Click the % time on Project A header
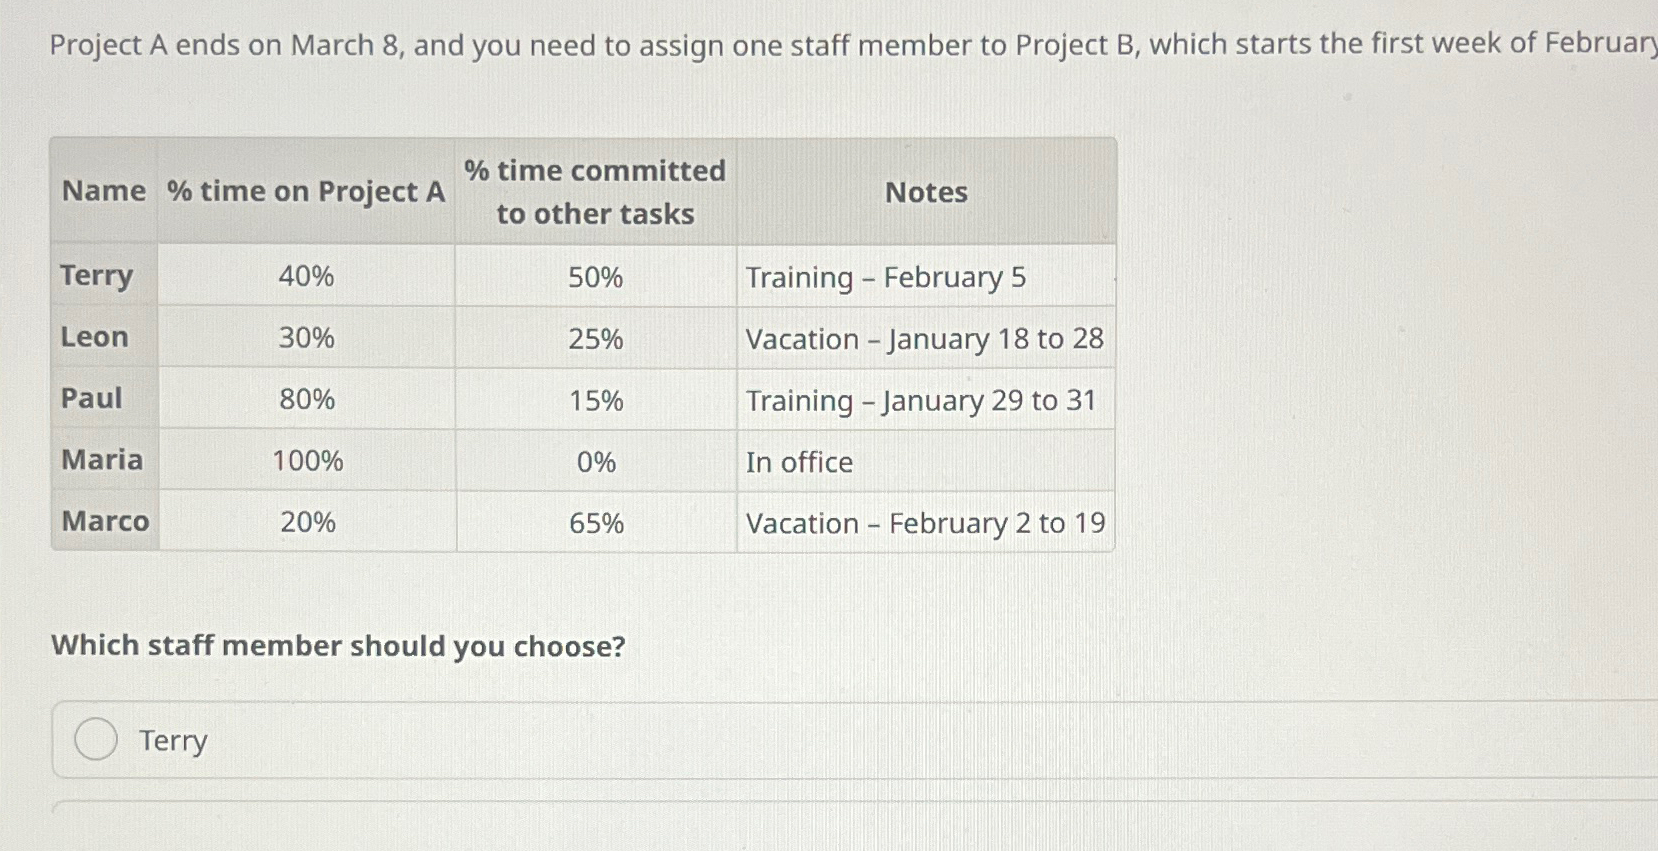This screenshot has height=851, width=1658. [305, 191]
